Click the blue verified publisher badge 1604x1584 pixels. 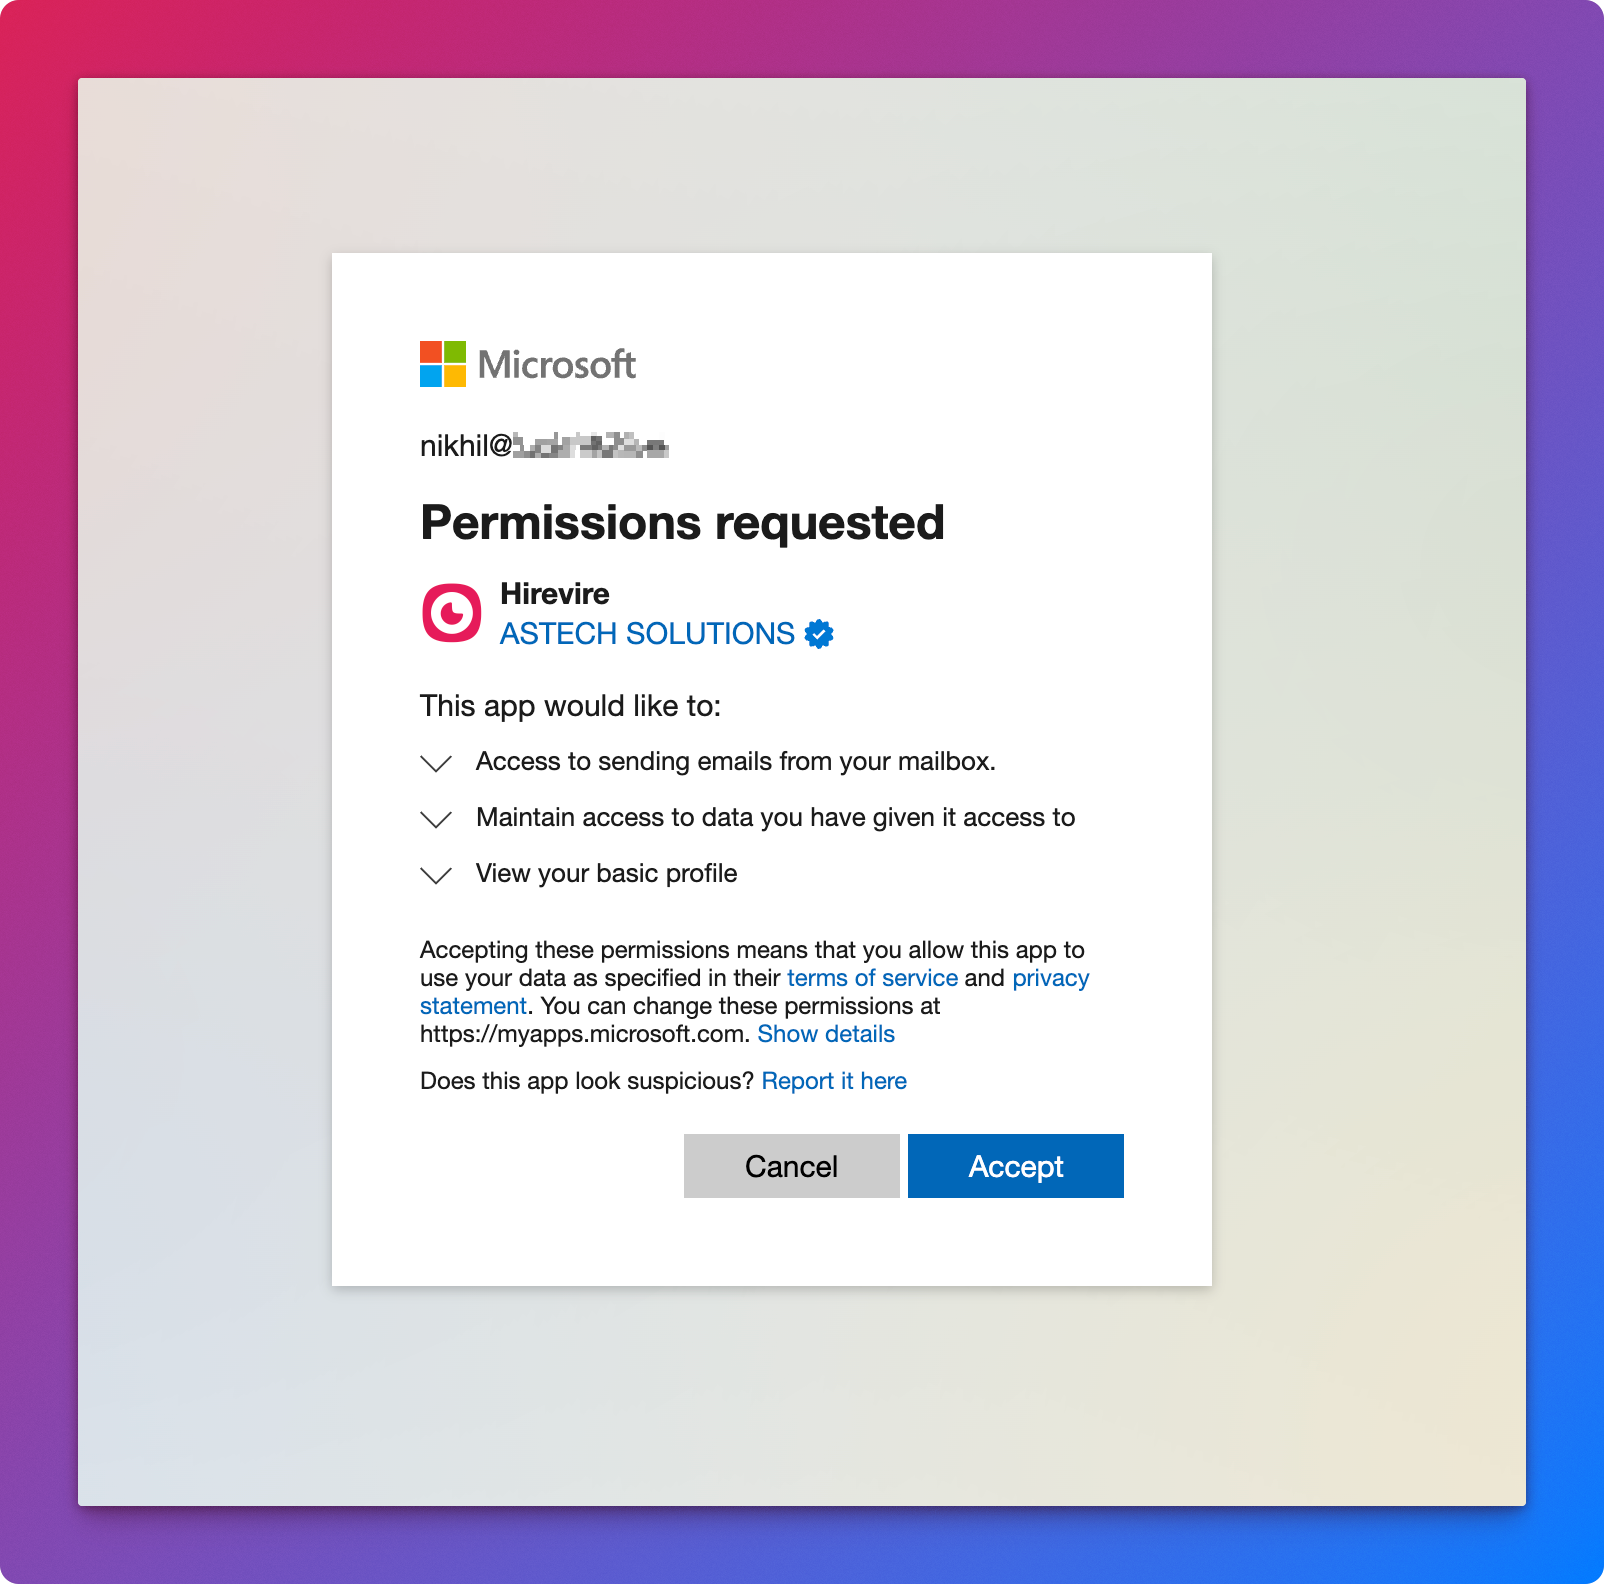819,634
